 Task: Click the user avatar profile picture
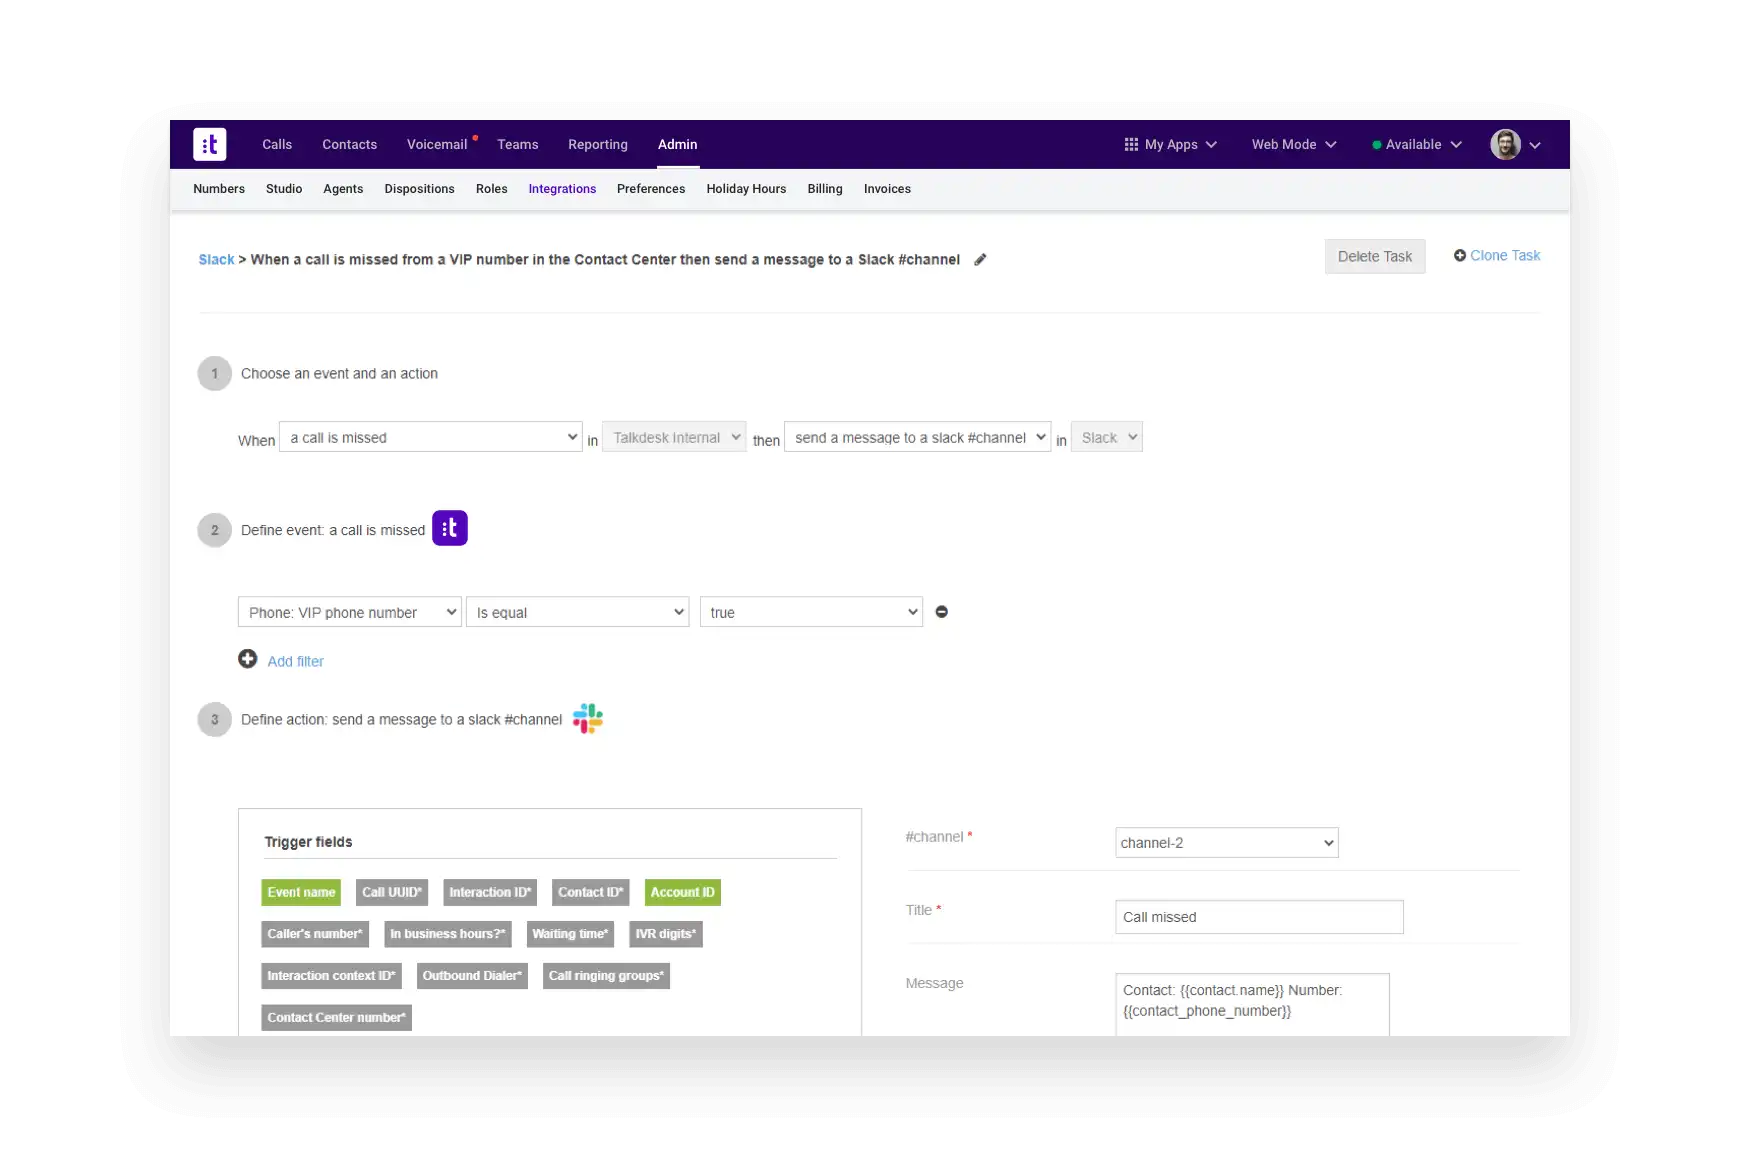tap(1505, 144)
